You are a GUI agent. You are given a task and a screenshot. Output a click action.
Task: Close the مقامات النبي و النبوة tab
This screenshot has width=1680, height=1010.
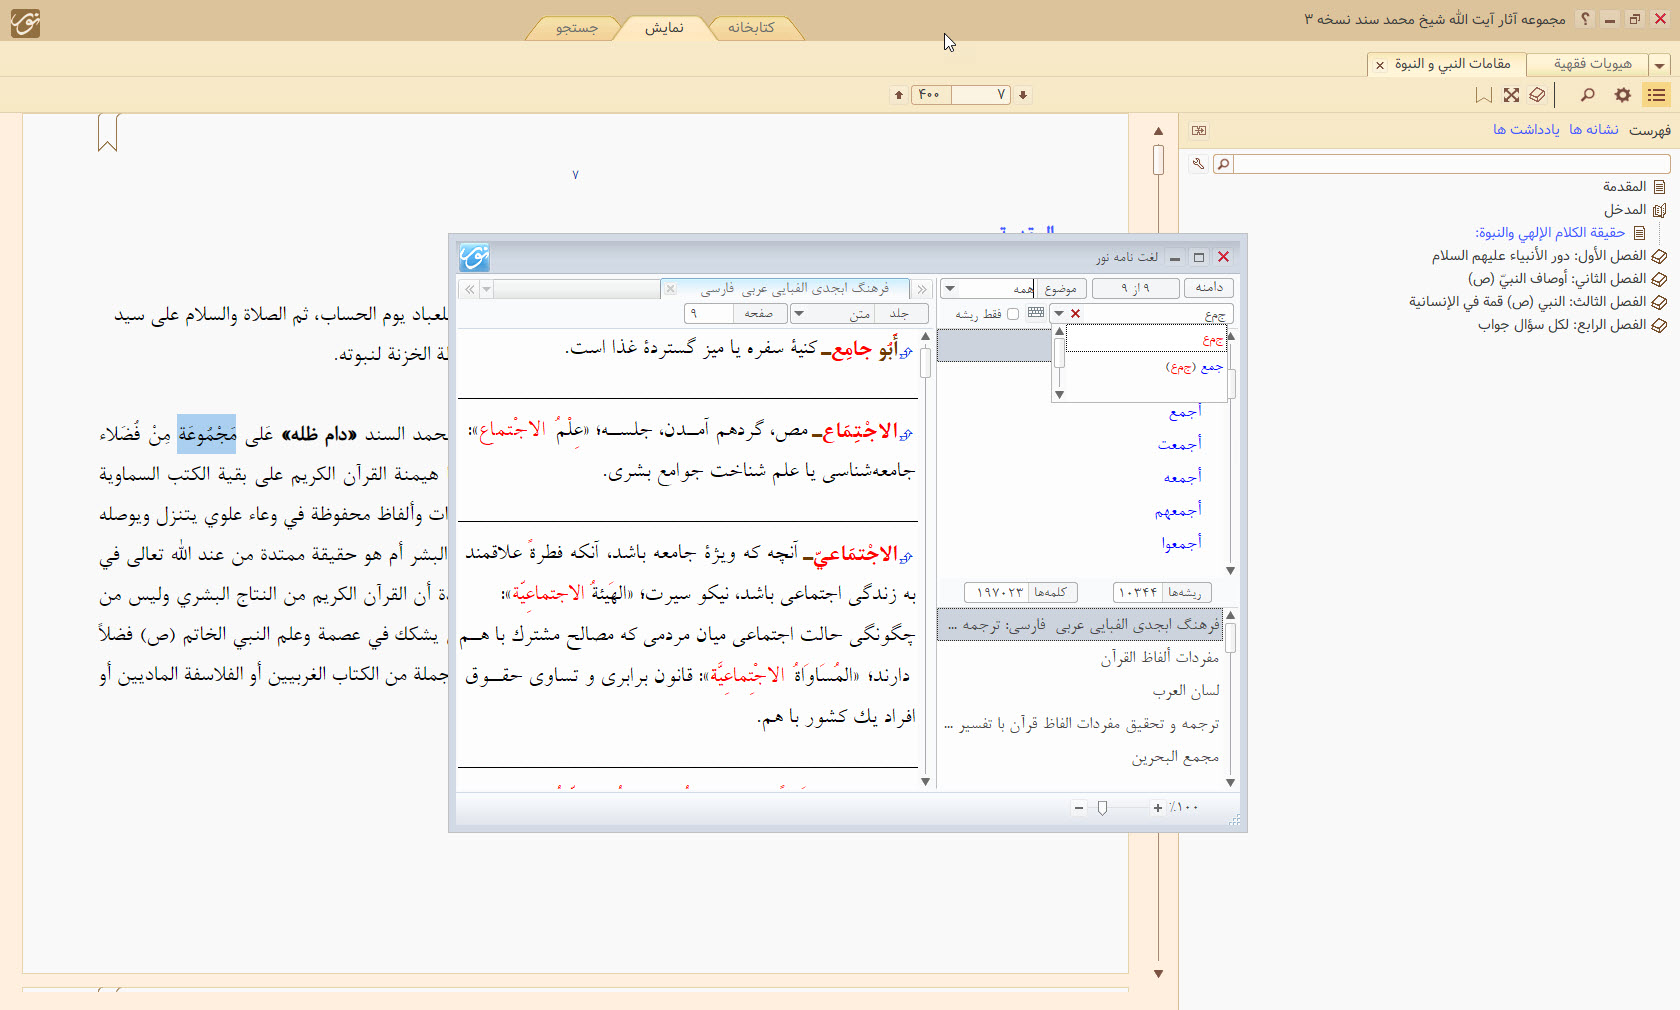1380,65
